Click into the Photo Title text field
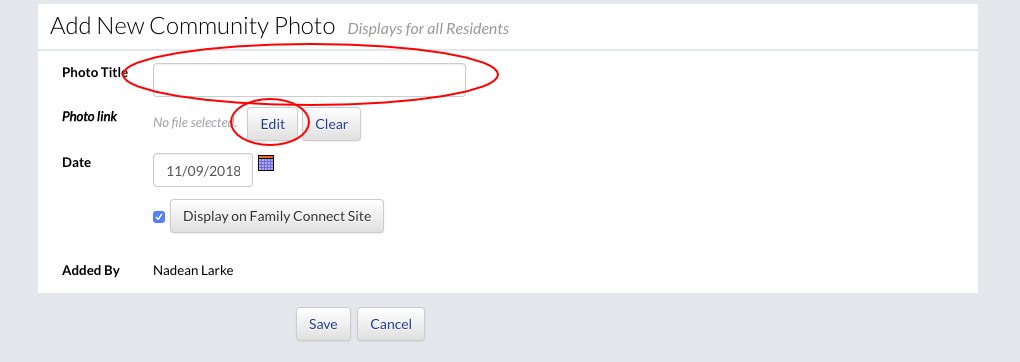1020x362 pixels. click(x=309, y=79)
